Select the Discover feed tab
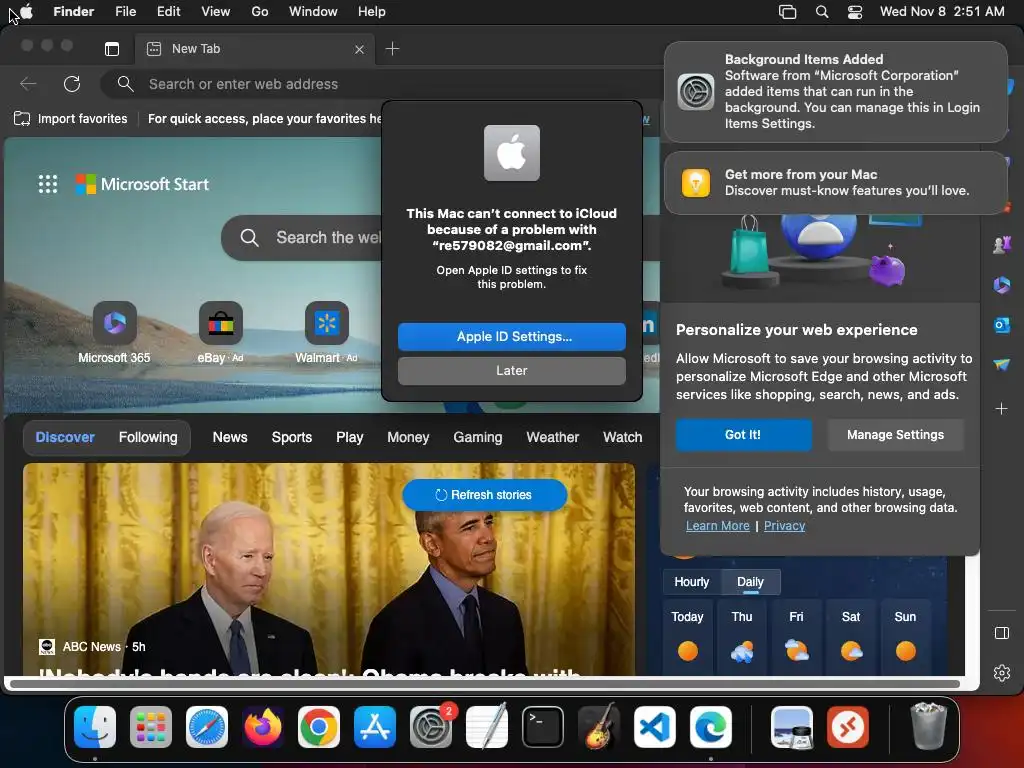The height and width of the screenshot is (768, 1024). tap(65, 437)
